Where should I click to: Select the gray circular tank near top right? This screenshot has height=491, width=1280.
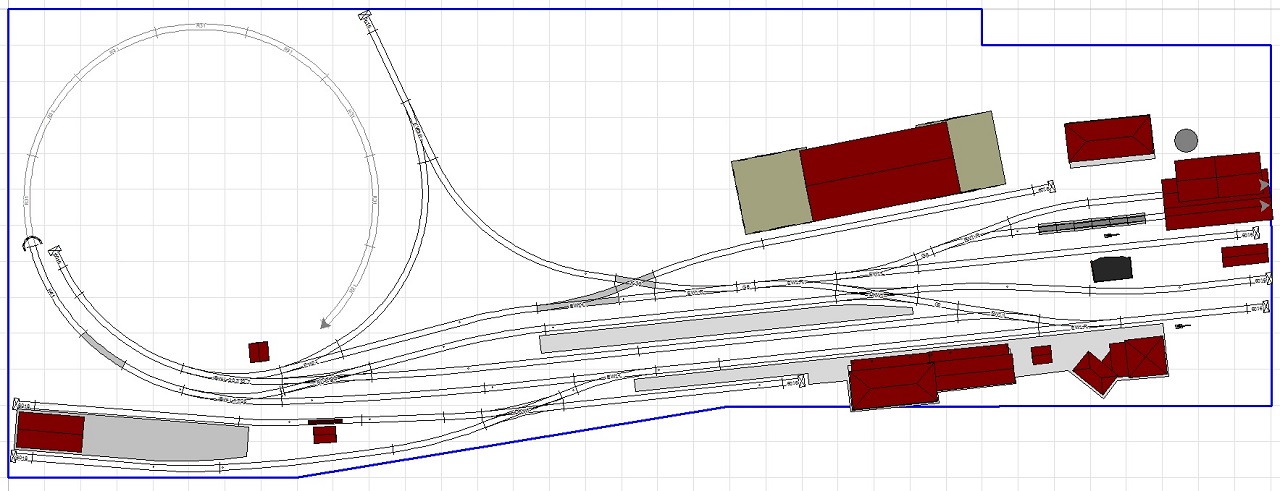point(1186,140)
